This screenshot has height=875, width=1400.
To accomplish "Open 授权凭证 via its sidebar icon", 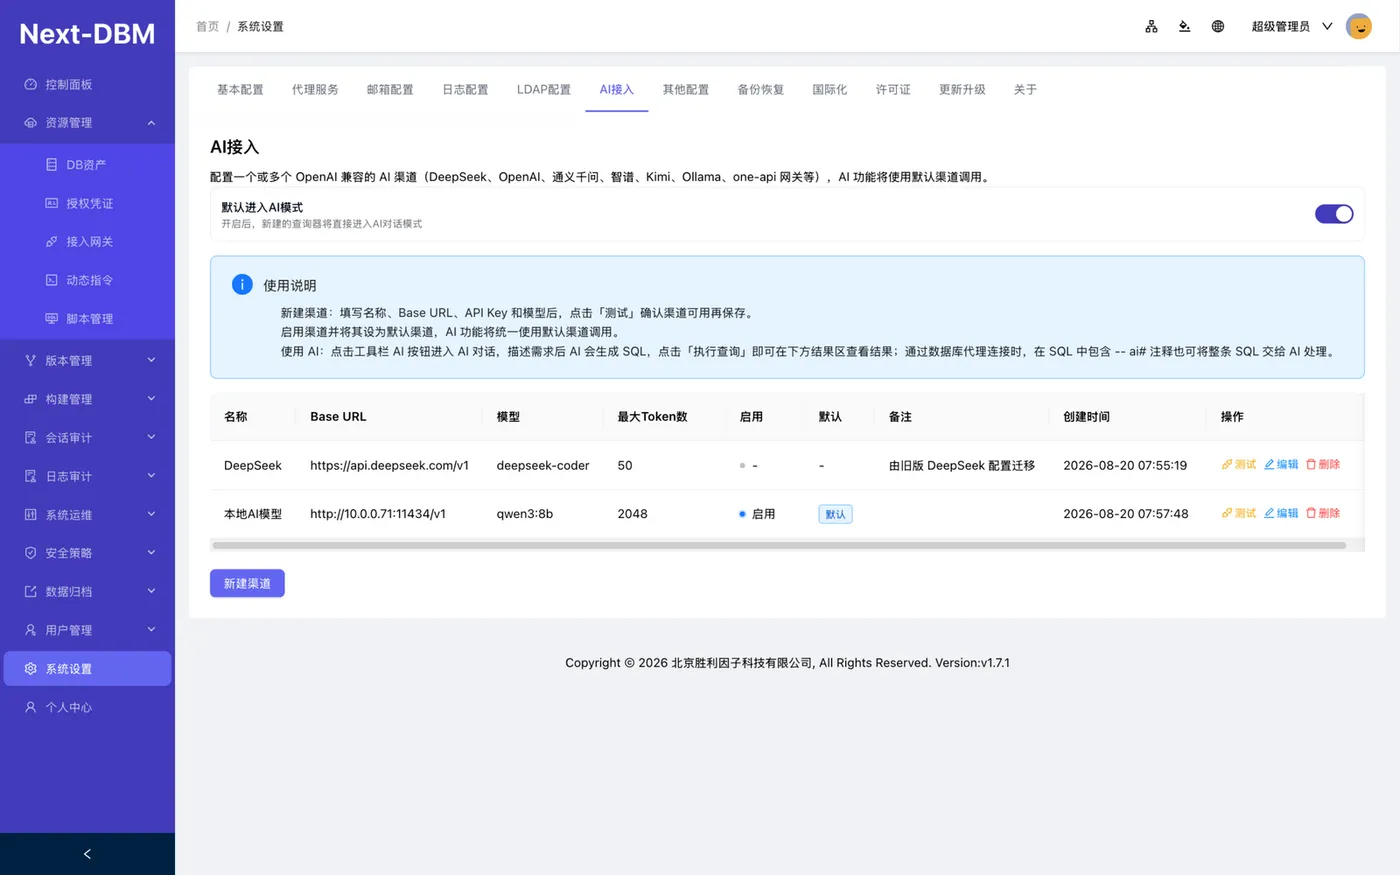I will (52, 203).
